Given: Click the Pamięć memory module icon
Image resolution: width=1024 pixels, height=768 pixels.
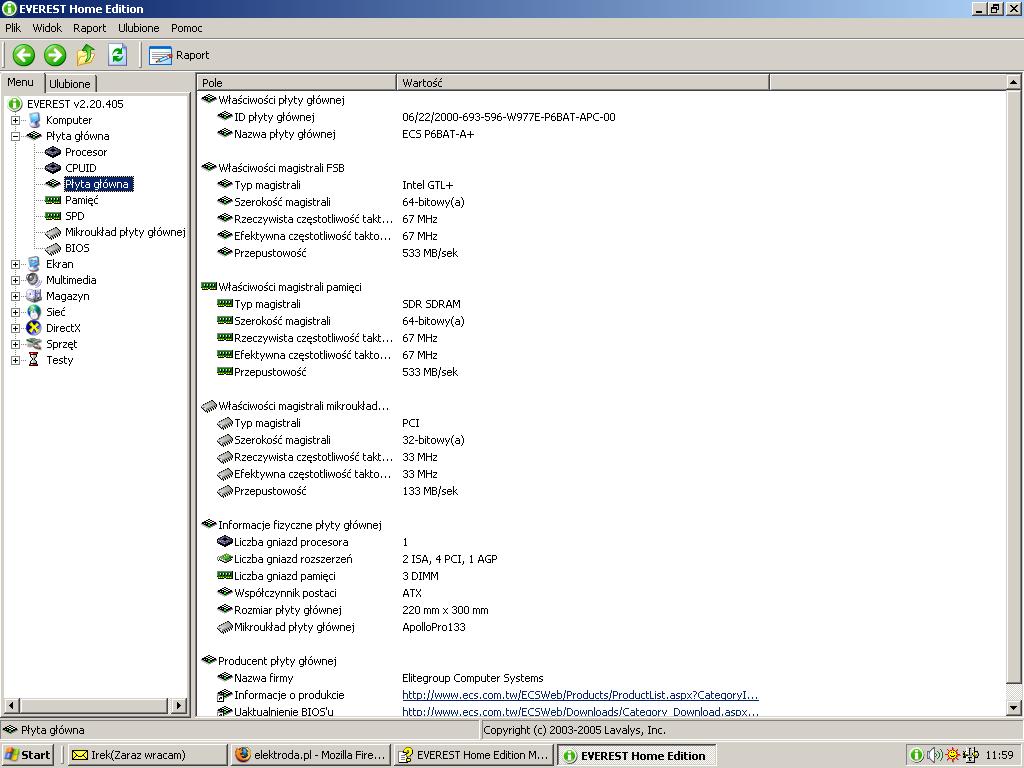Looking at the screenshot, I should pos(53,200).
